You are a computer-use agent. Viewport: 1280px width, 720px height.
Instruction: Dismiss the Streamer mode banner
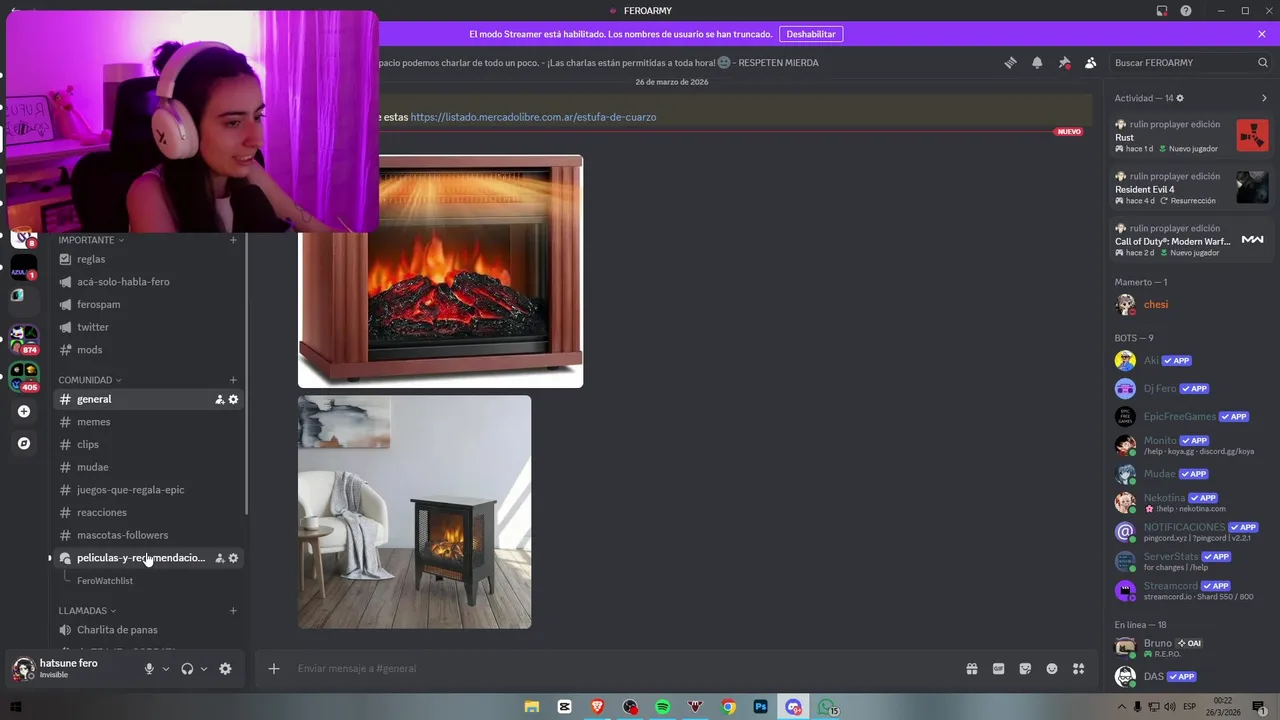1262,34
